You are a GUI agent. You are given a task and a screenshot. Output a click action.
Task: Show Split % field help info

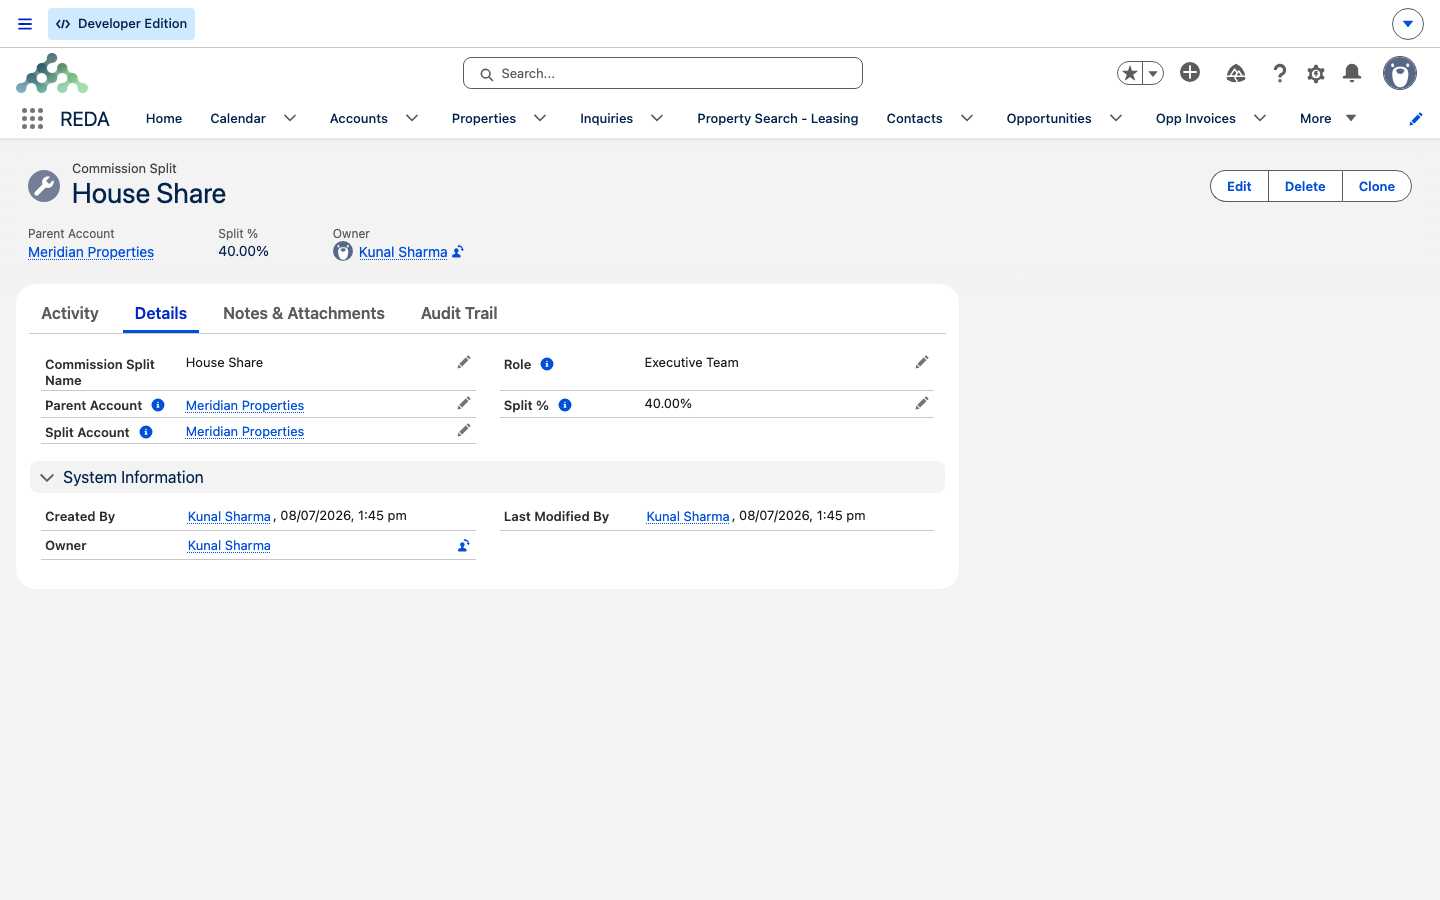(x=565, y=405)
